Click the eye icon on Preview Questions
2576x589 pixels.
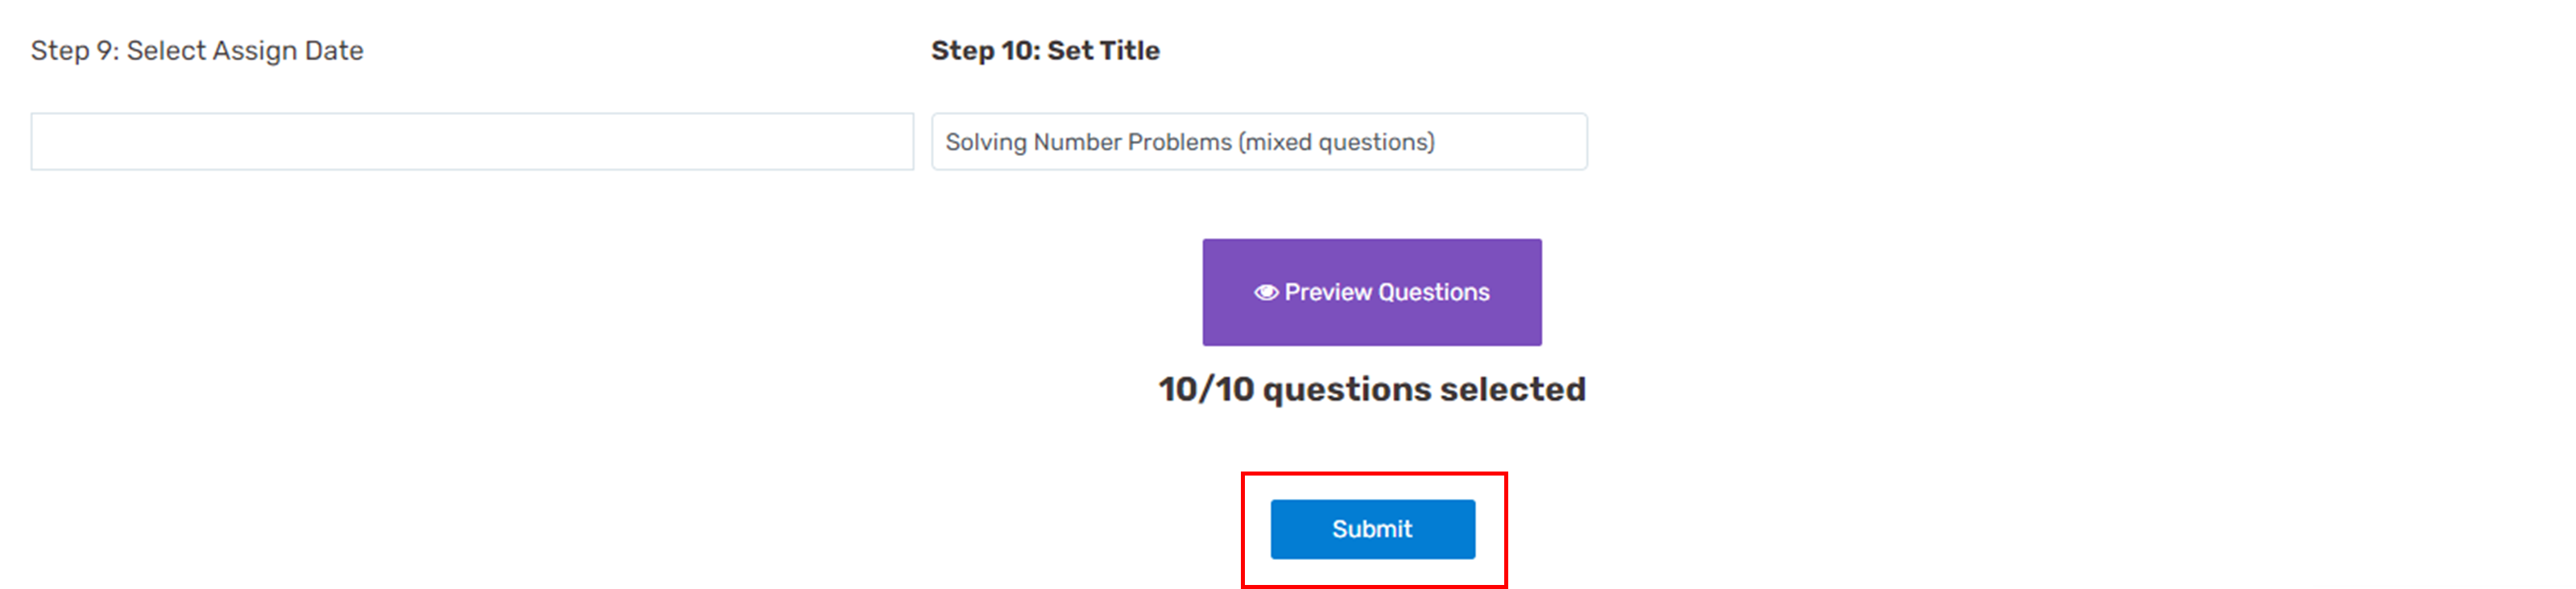tap(1266, 292)
